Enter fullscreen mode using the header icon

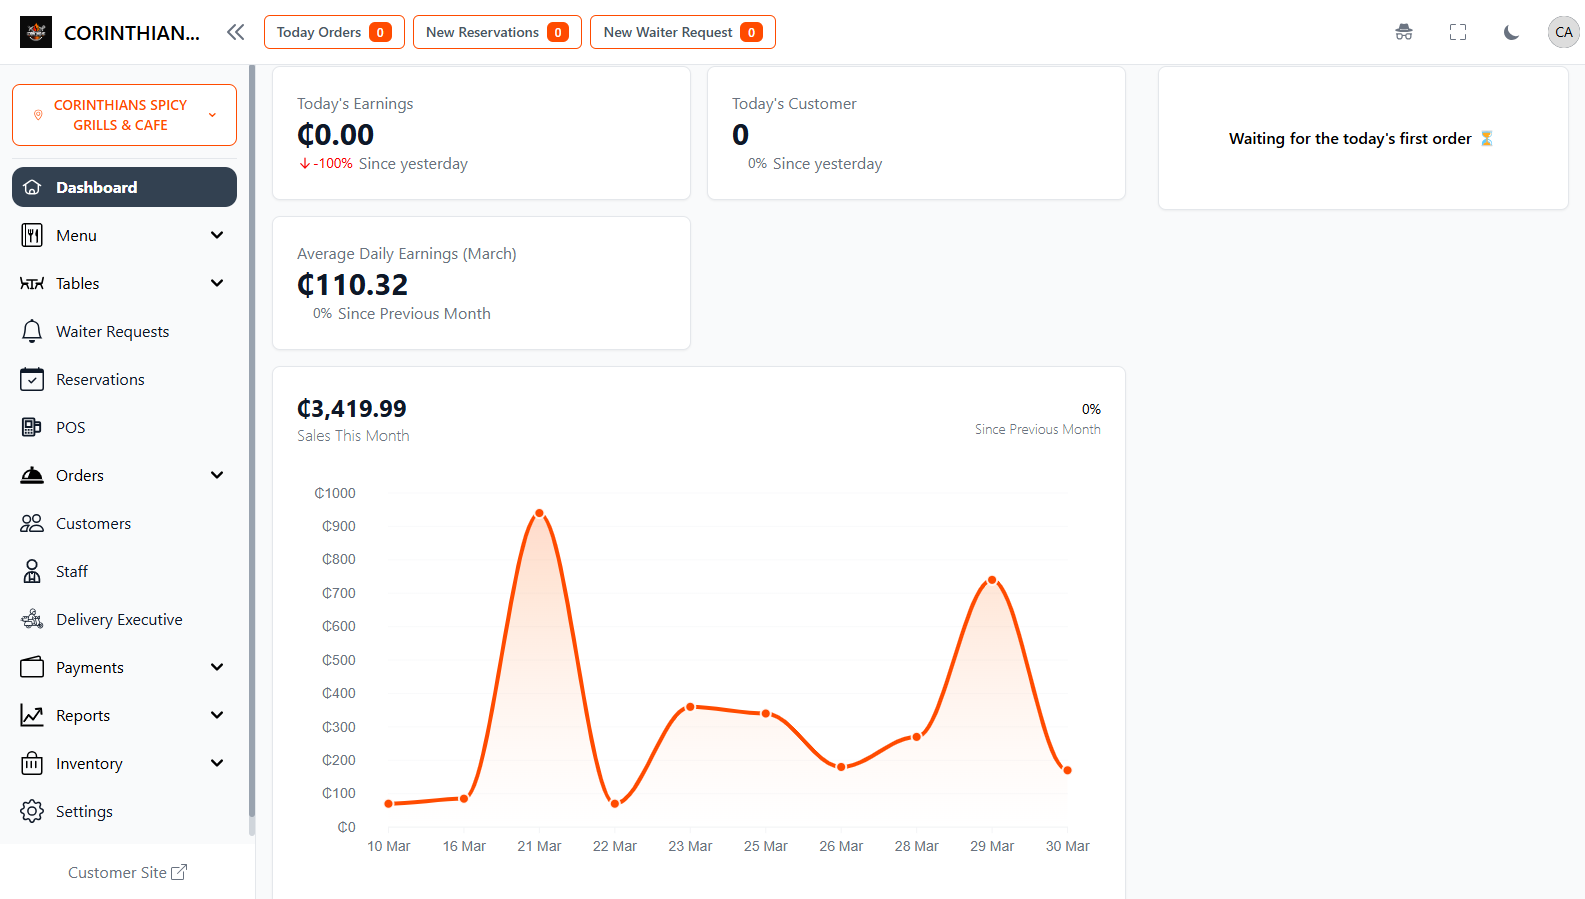click(x=1458, y=32)
